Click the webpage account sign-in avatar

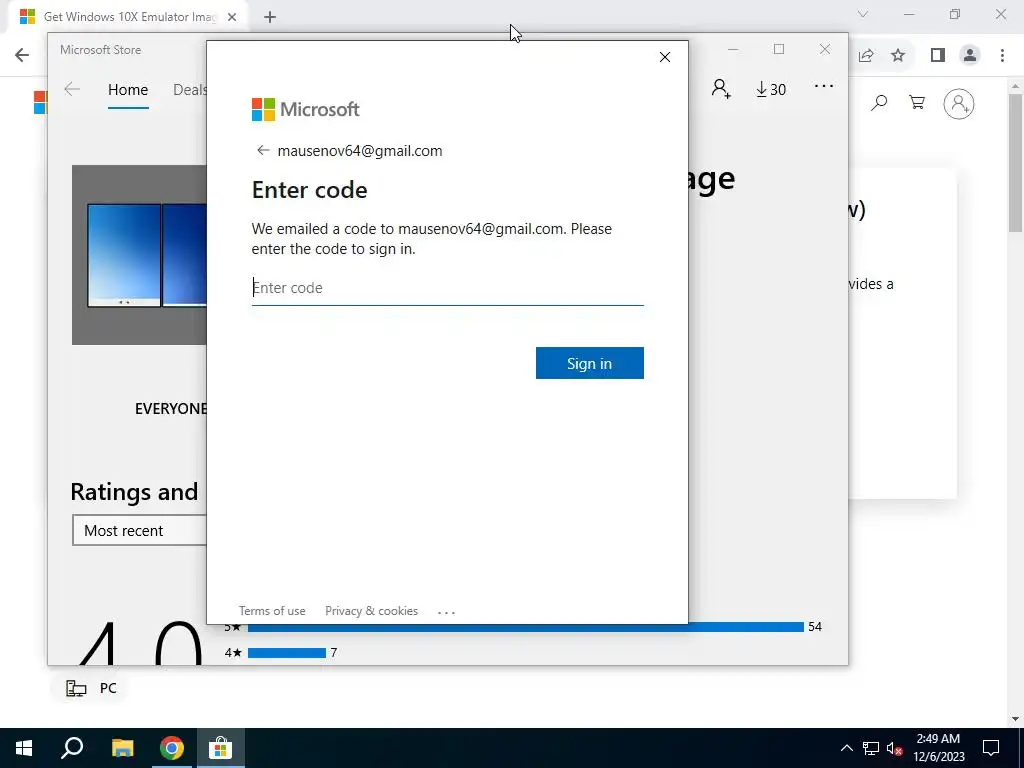(x=959, y=103)
